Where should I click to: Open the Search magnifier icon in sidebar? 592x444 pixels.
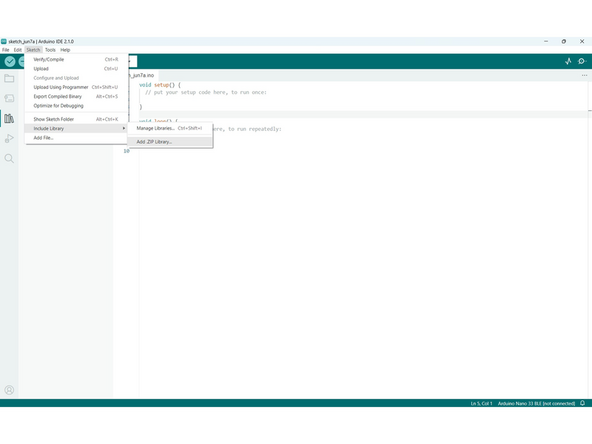(9, 159)
